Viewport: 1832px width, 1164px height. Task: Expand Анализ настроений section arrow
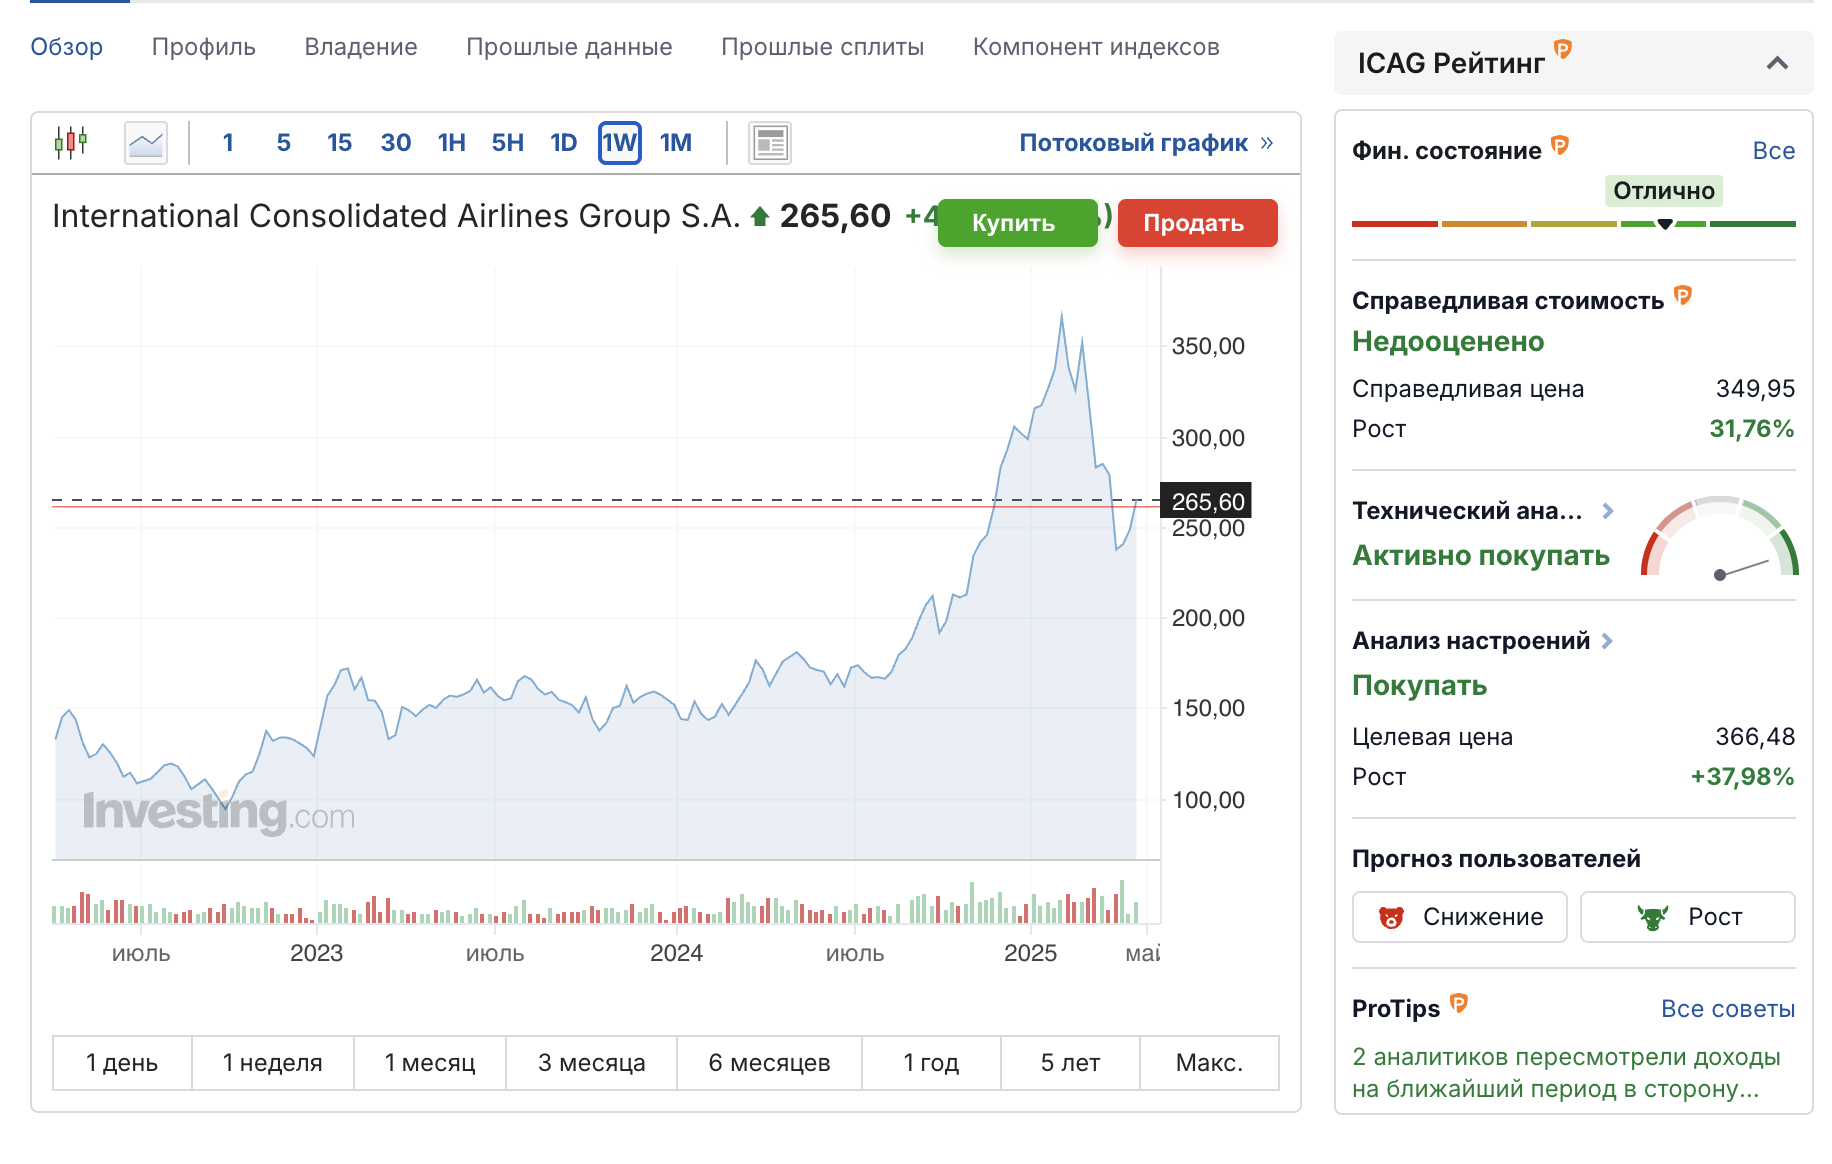[x=1607, y=641]
